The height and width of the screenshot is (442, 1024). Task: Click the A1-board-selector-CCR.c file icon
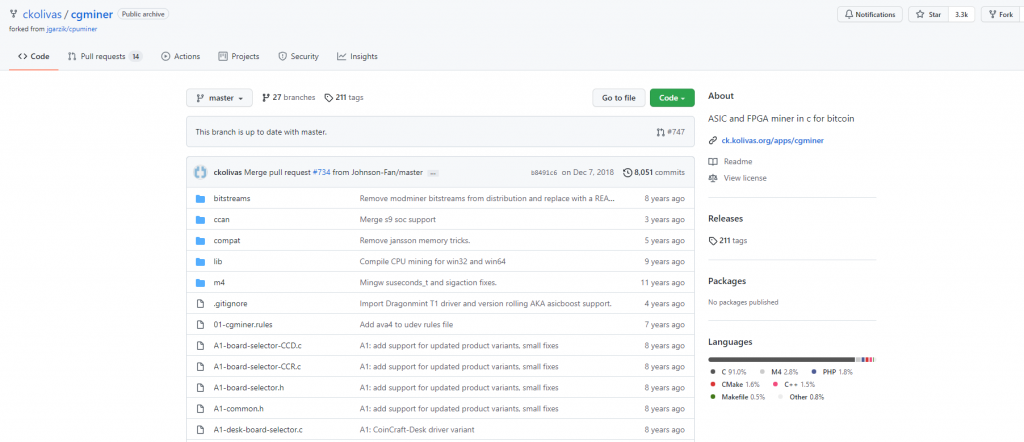pyautogui.click(x=200, y=366)
